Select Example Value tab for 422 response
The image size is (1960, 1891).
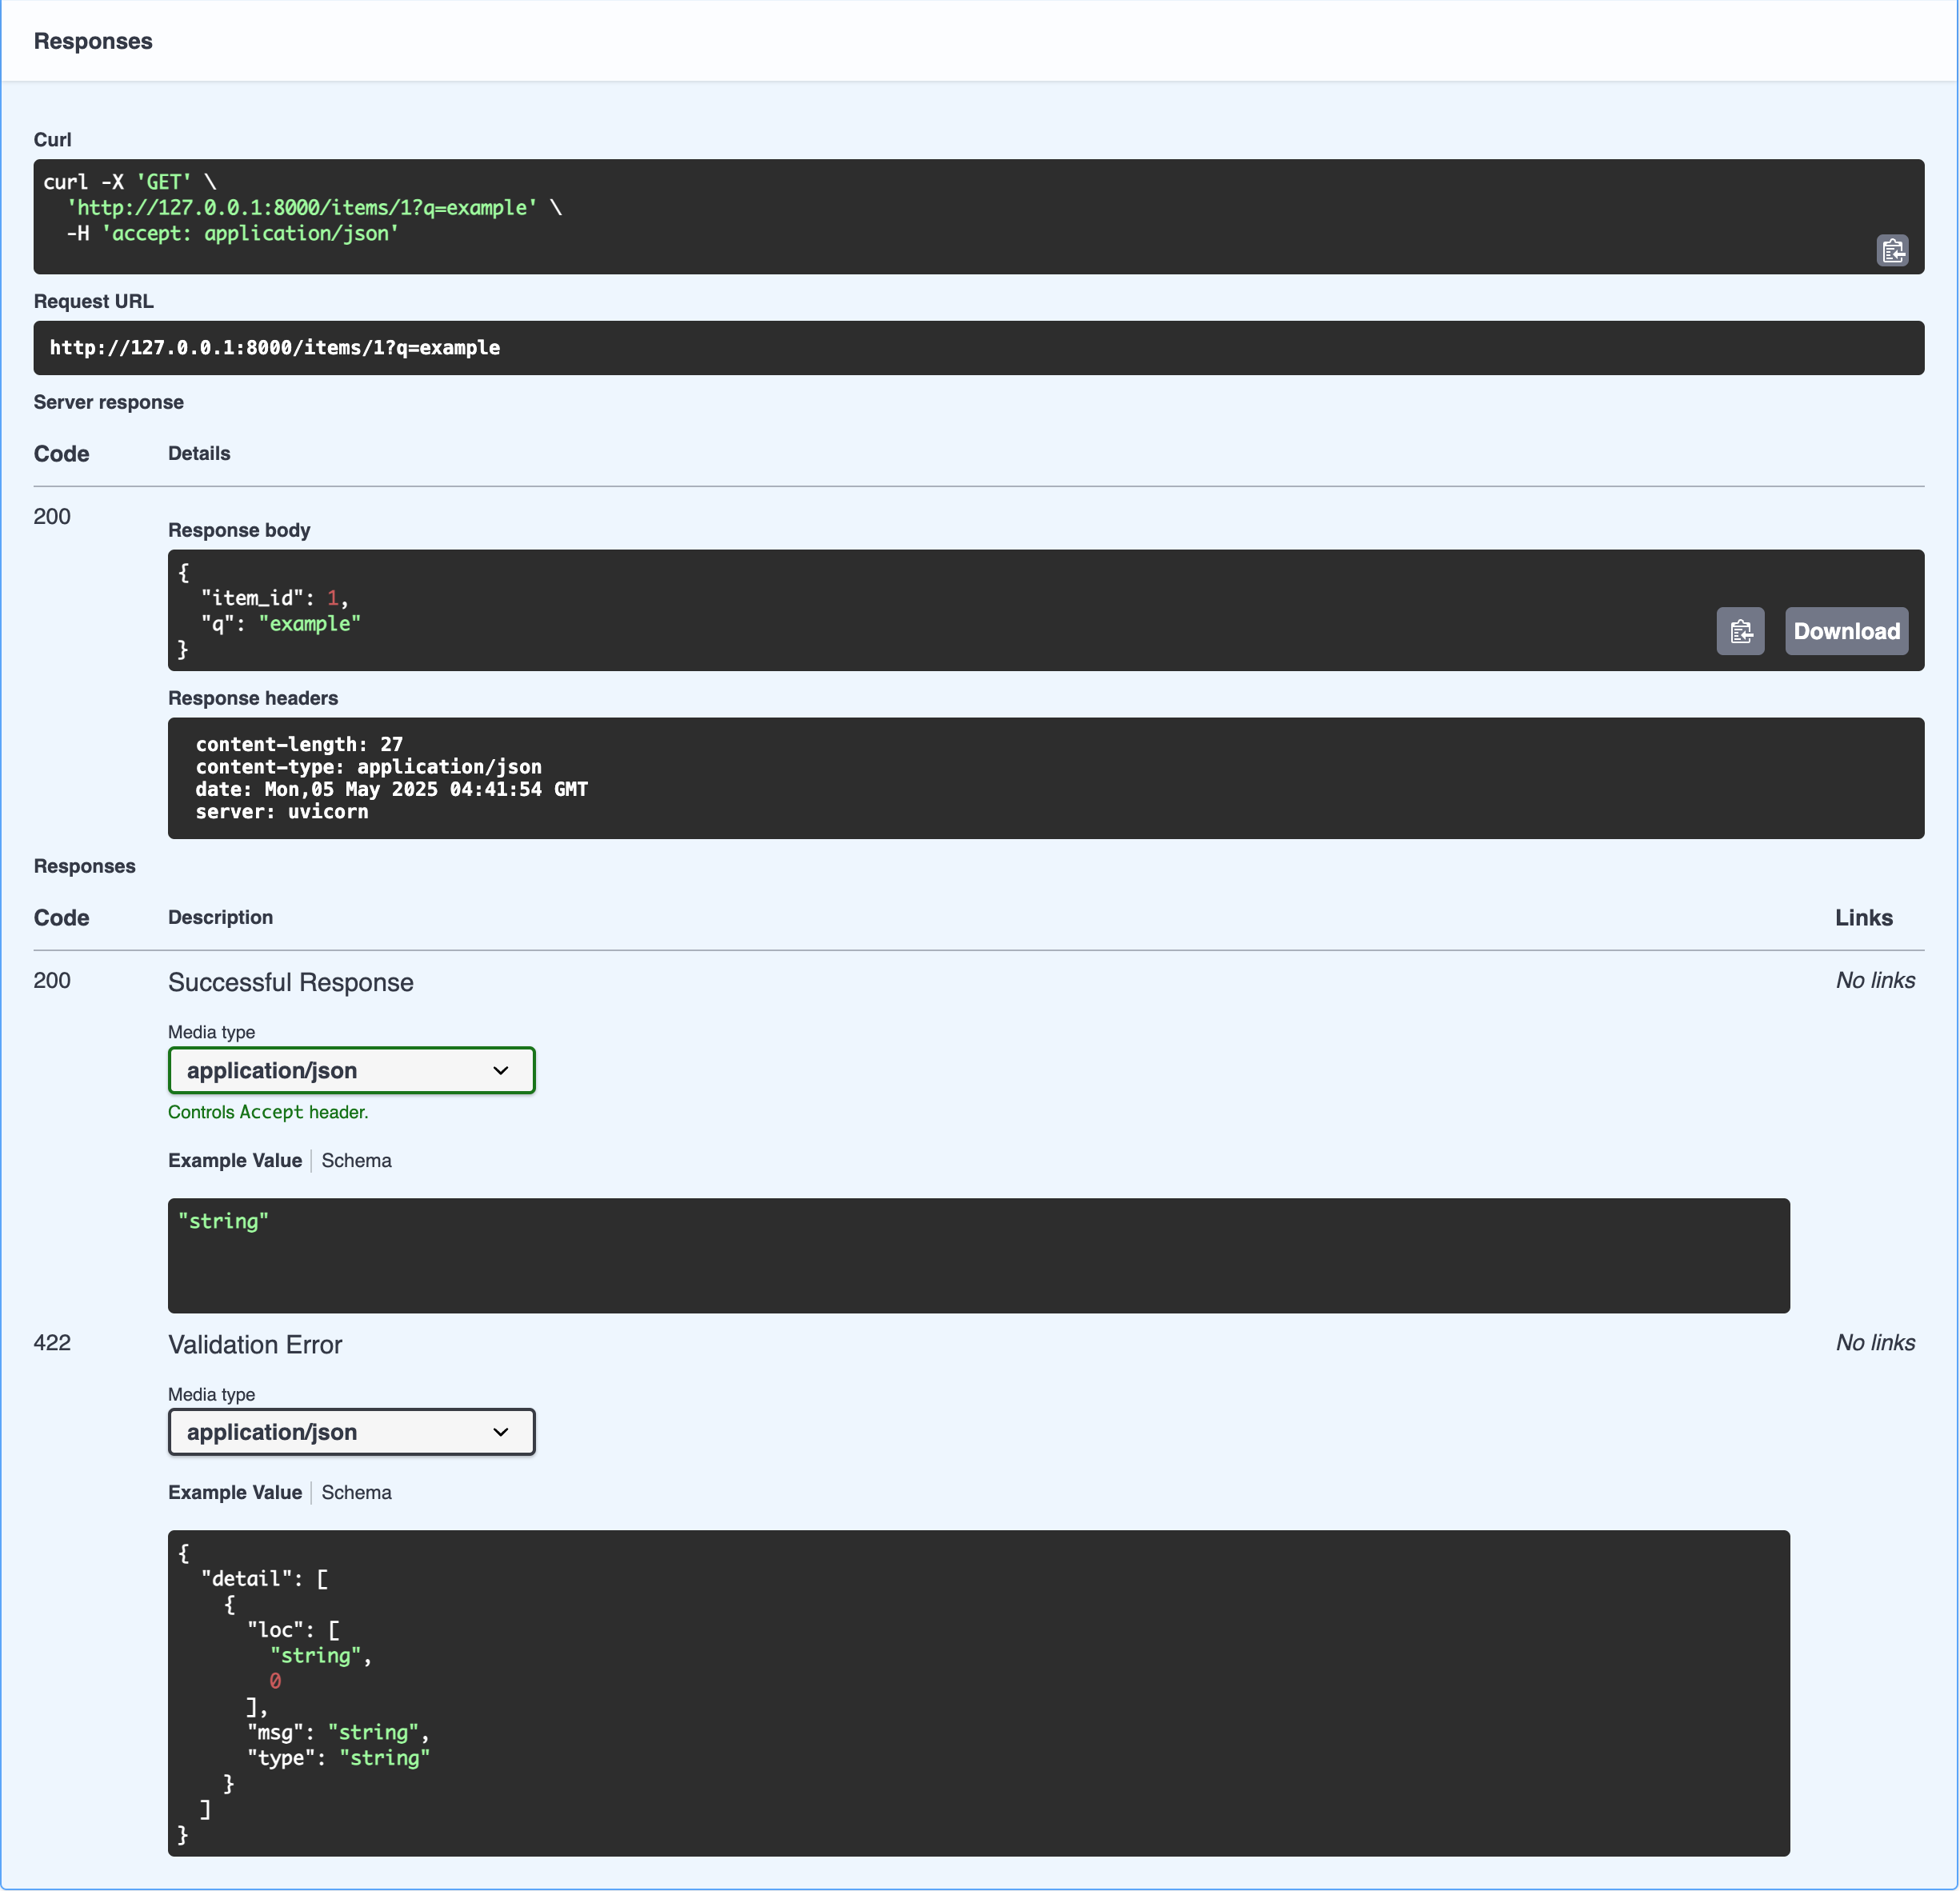235,1492
